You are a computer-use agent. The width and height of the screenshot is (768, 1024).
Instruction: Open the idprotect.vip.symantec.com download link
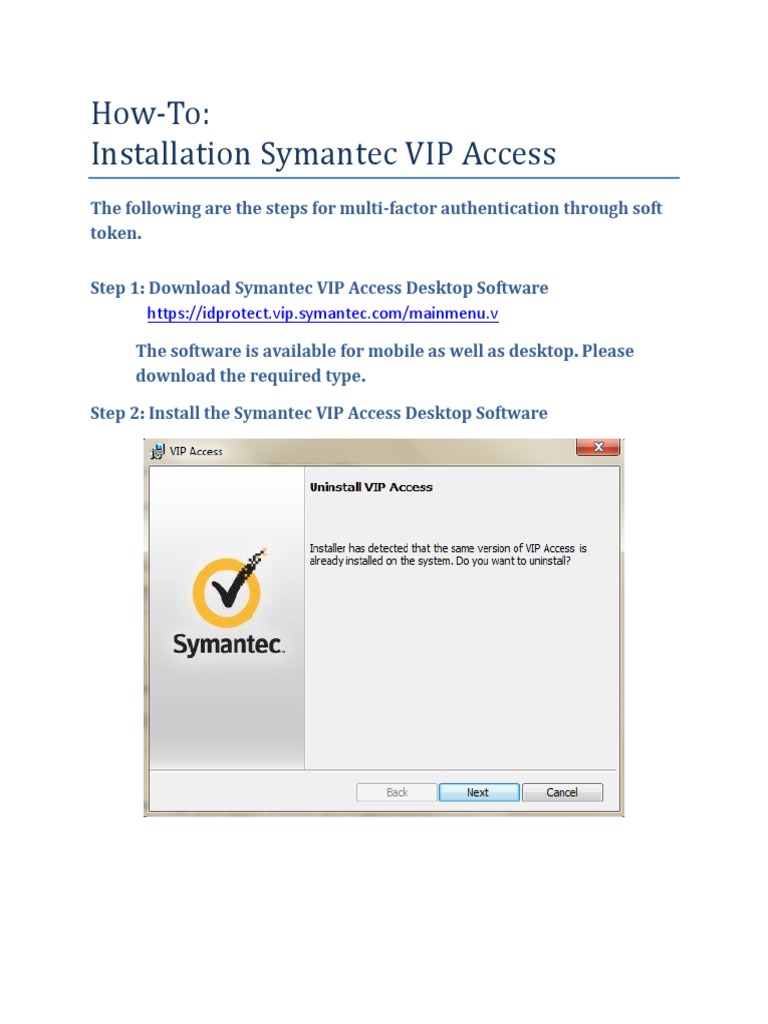click(x=323, y=313)
